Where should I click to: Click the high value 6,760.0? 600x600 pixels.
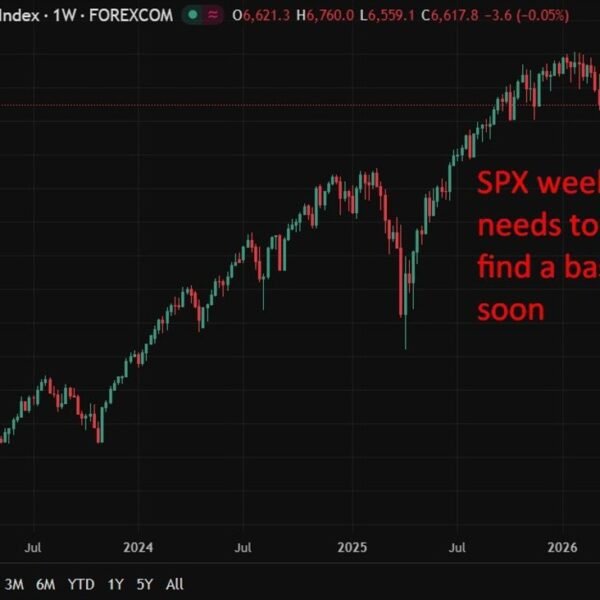330,15
